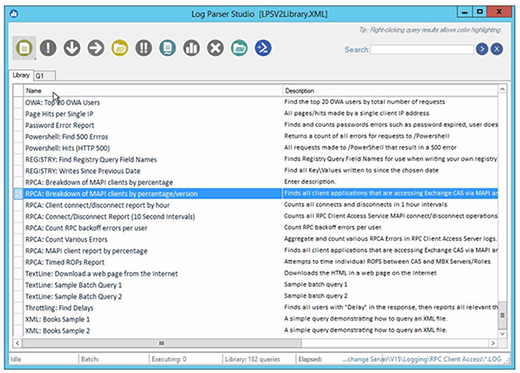Click the down-arrow import icon
The image size is (520, 373).
(x=72, y=48)
